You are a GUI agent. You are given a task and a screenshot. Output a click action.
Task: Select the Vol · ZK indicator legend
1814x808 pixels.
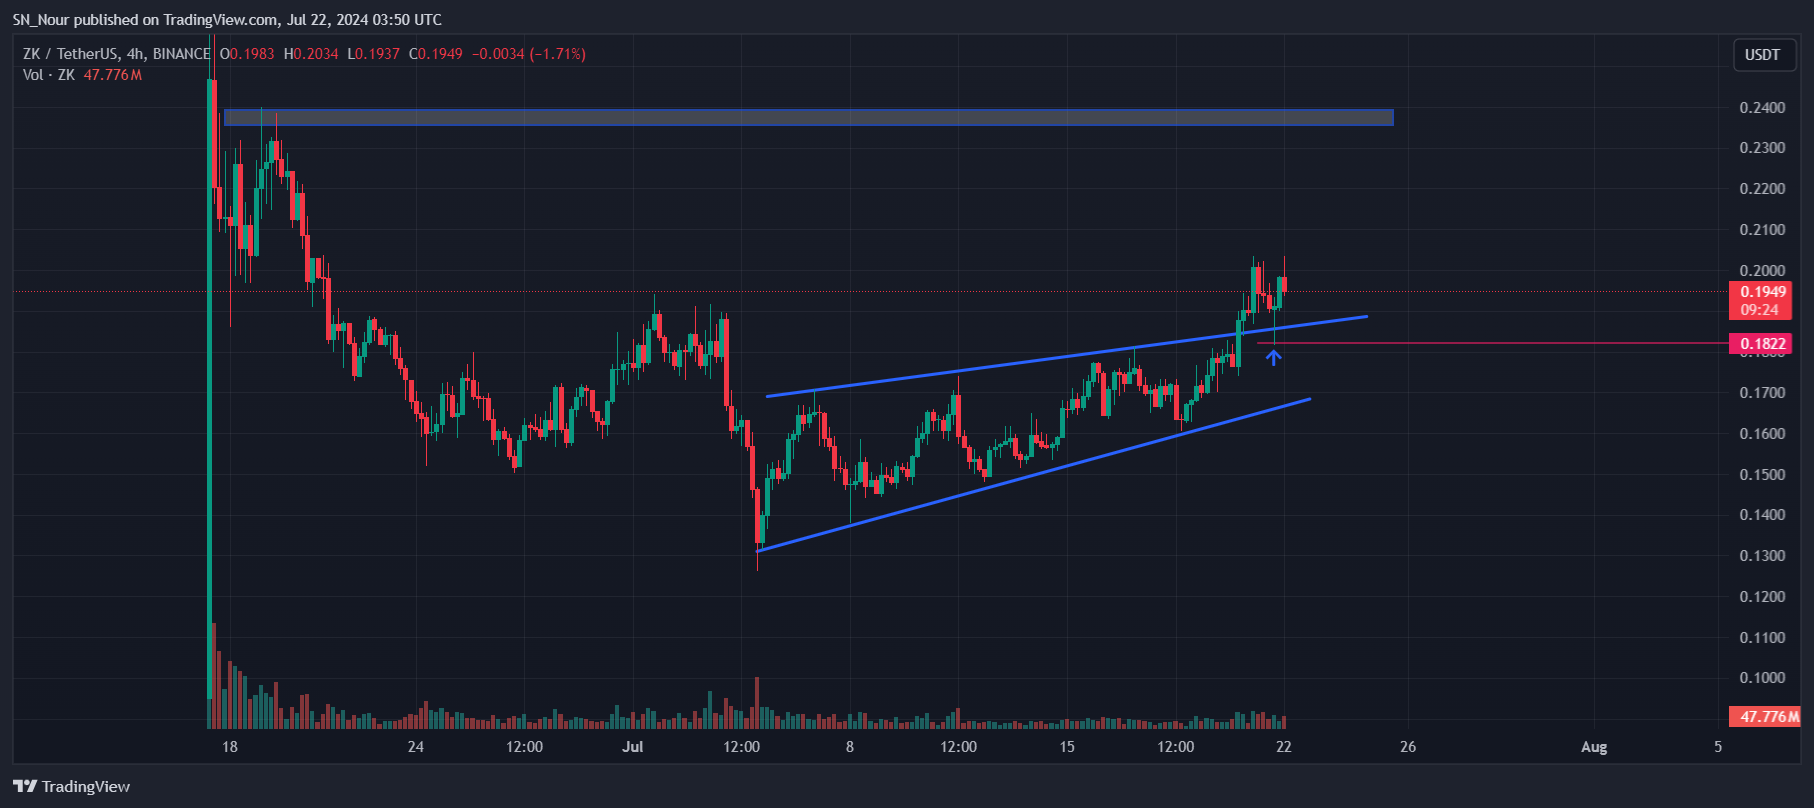tap(49, 75)
